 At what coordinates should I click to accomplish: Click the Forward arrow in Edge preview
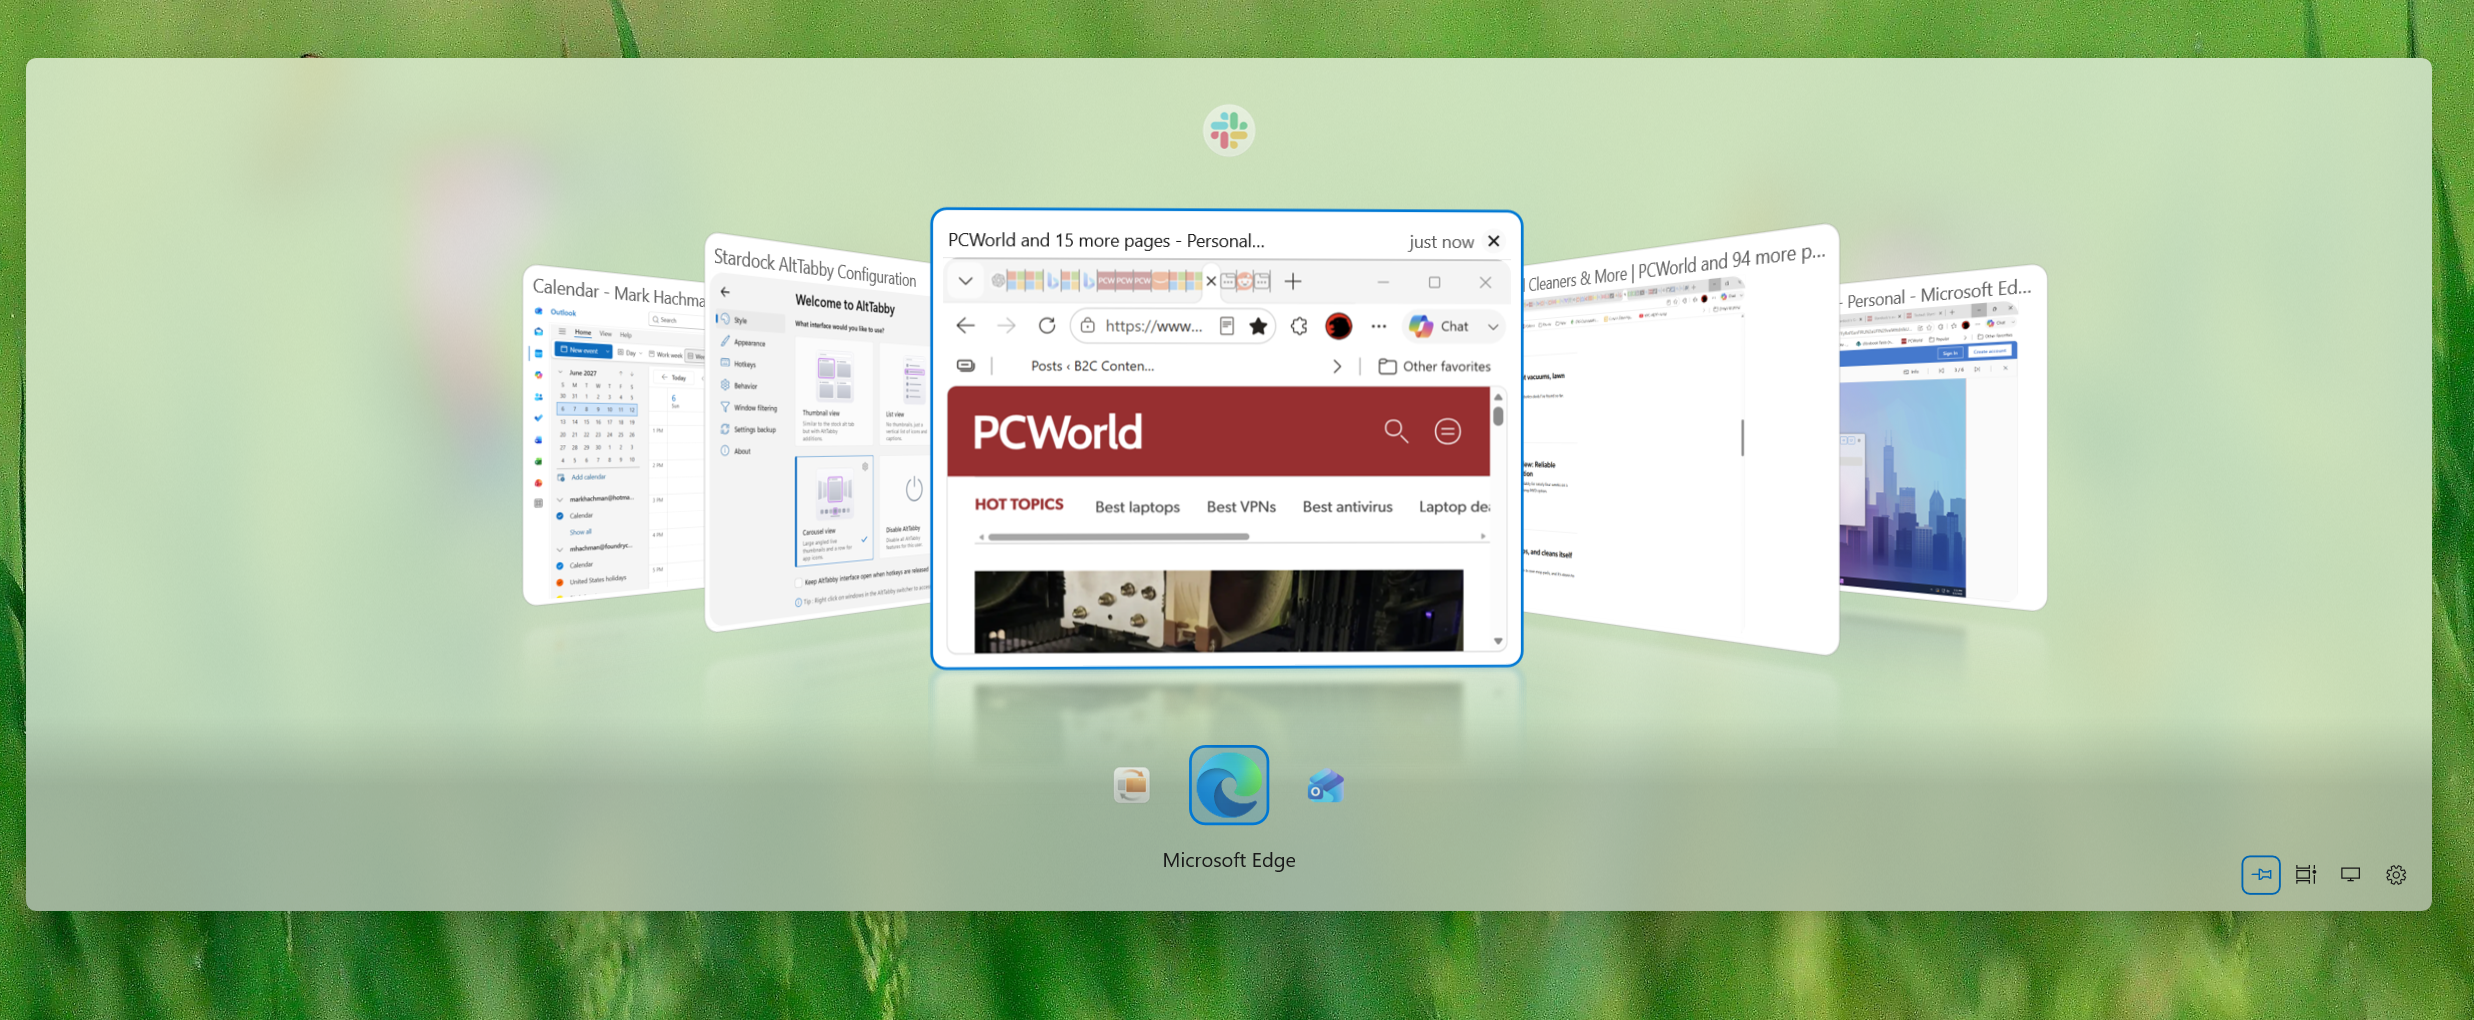(x=1006, y=326)
